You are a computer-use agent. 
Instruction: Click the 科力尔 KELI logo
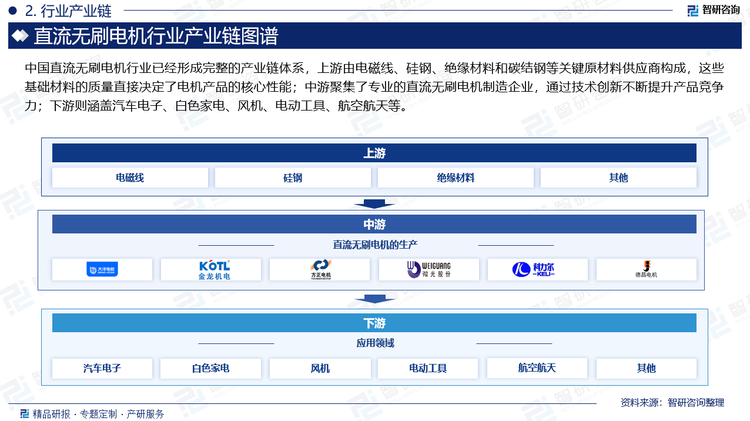tap(533, 269)
